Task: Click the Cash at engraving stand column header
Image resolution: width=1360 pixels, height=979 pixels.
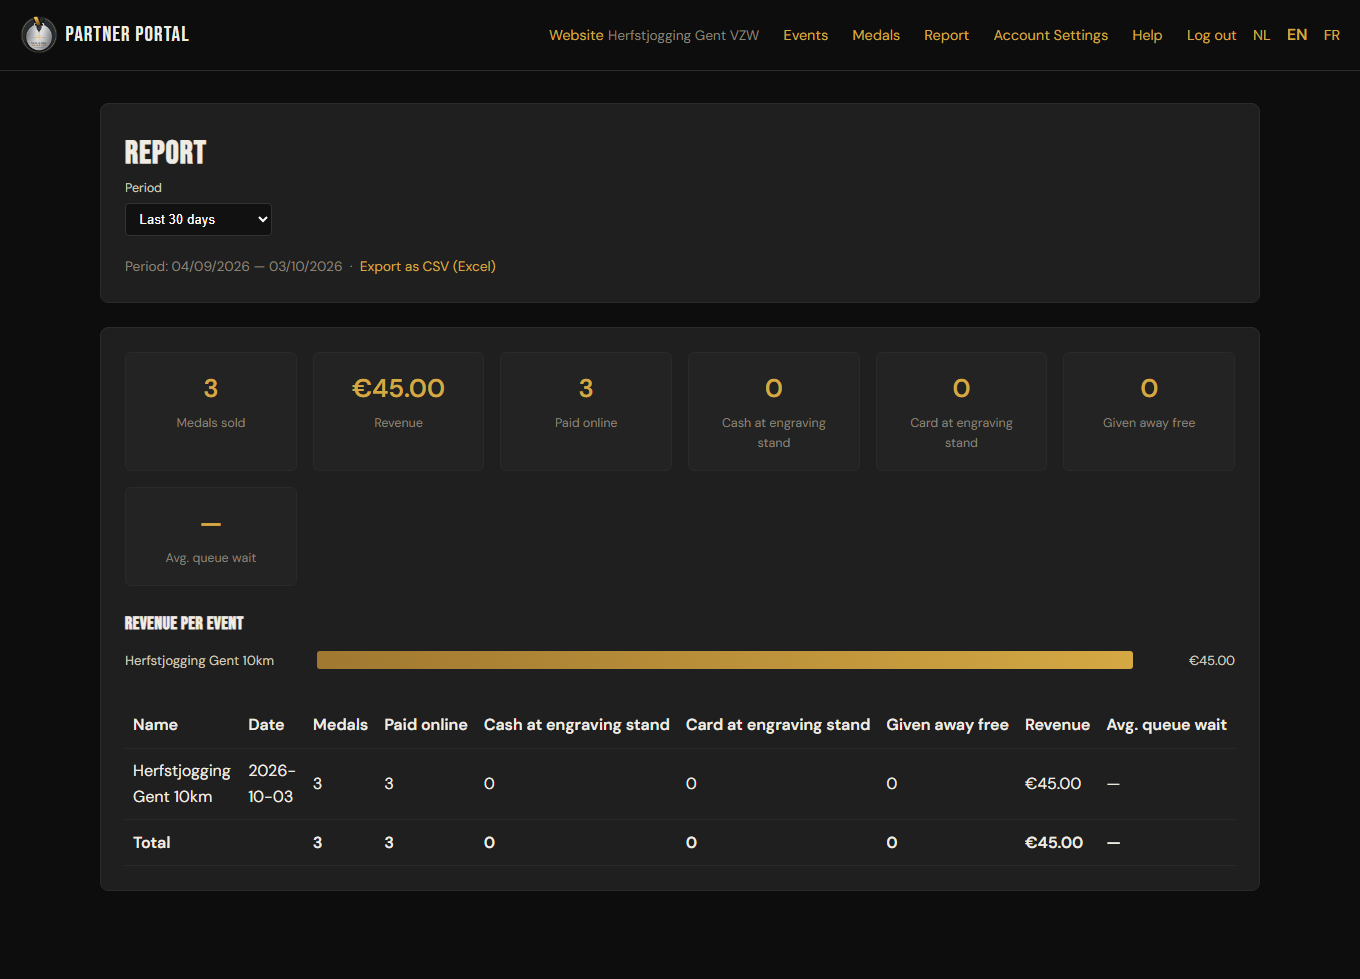Action: [577, 725]
